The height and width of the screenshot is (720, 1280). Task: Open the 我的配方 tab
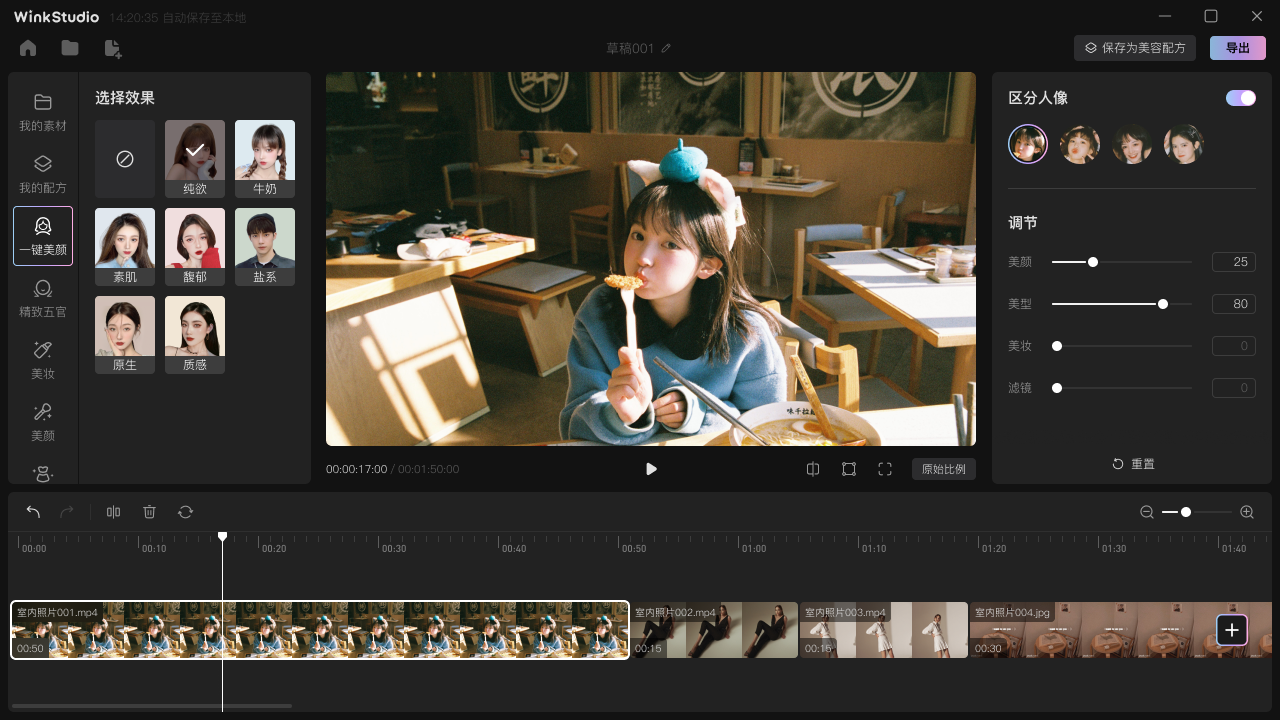43,173
